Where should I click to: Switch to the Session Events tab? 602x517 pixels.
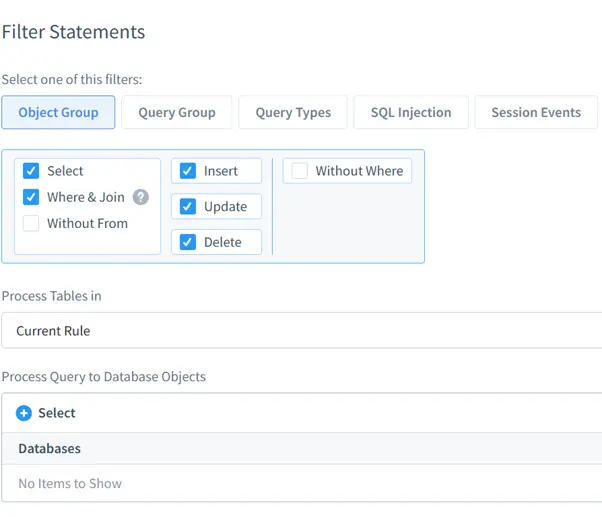pos(535,112)
